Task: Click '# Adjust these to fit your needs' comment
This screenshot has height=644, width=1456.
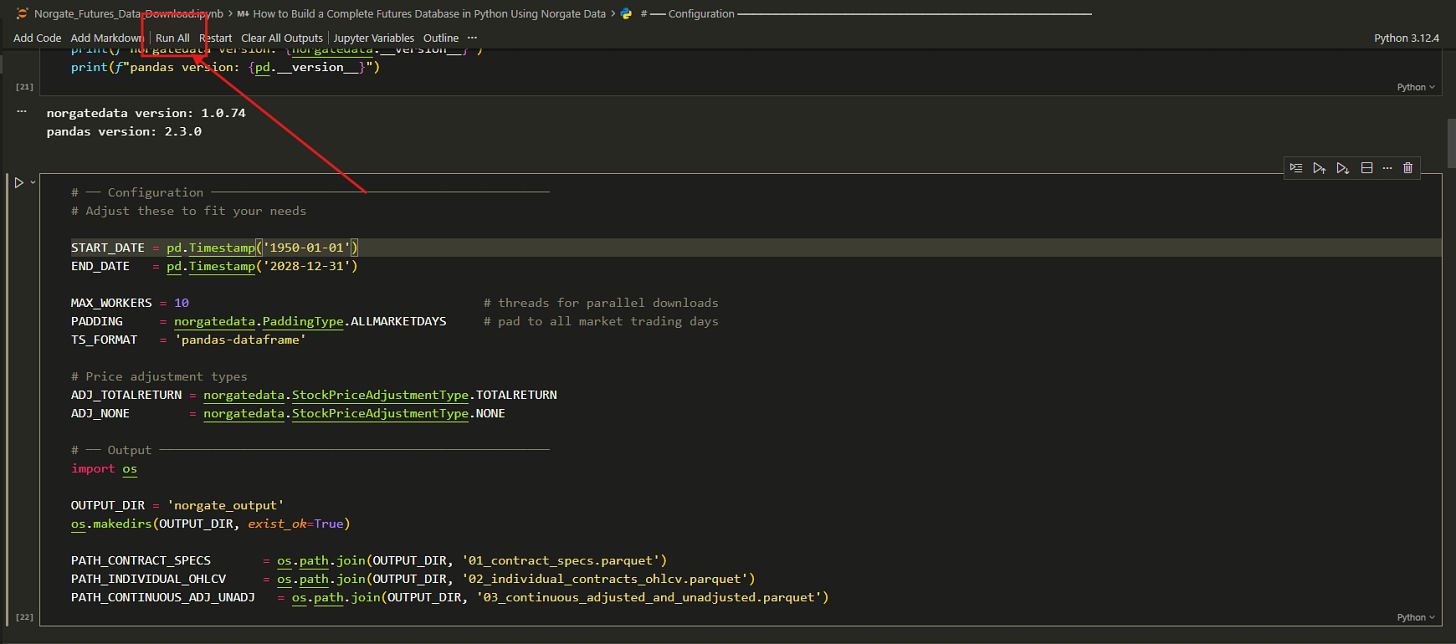Action: click(x=189, y=211)
